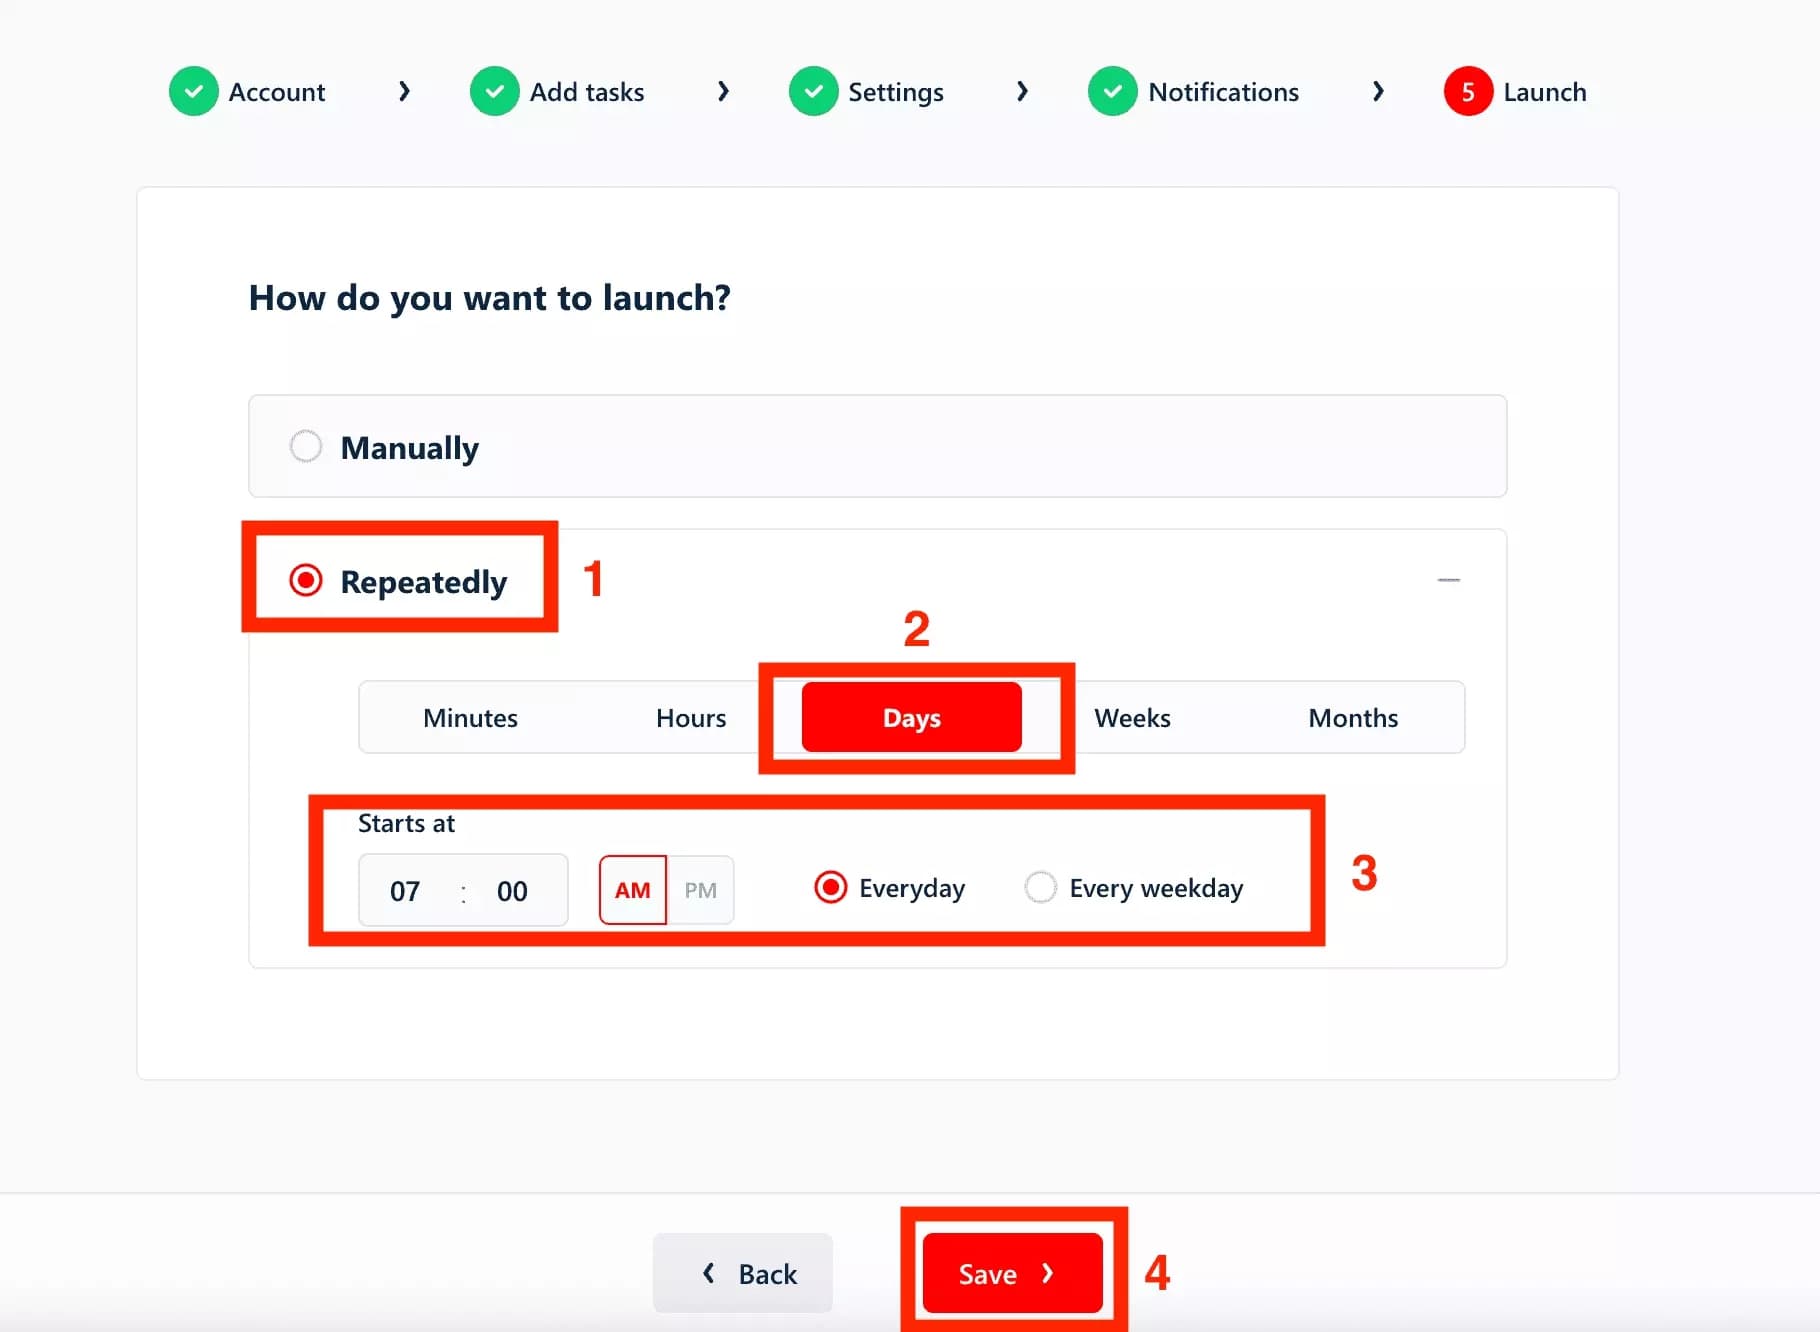Viewport: 1820px width, 1332px height.
Task: Click the Settings step checkmark icon
Action: tap(814, 92)
